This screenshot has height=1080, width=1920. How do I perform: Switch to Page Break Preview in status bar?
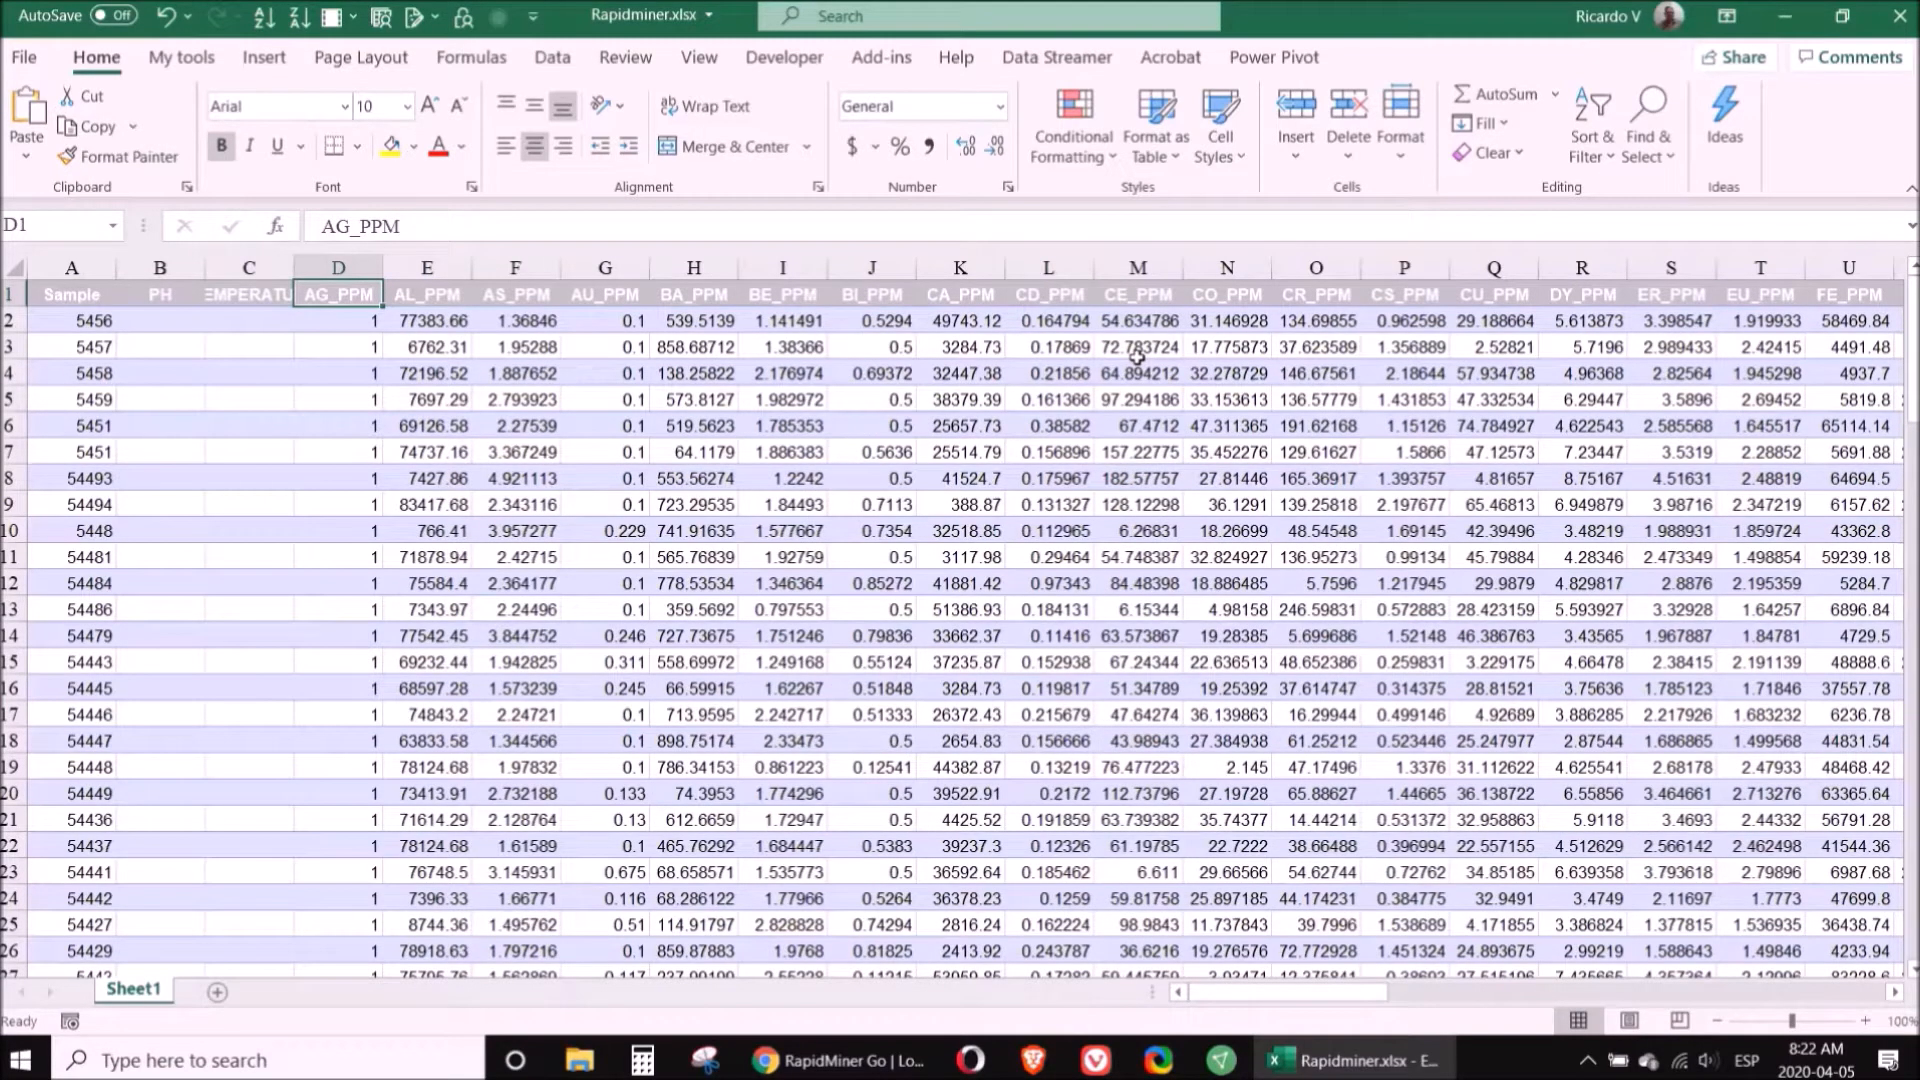(1679, 1020)
